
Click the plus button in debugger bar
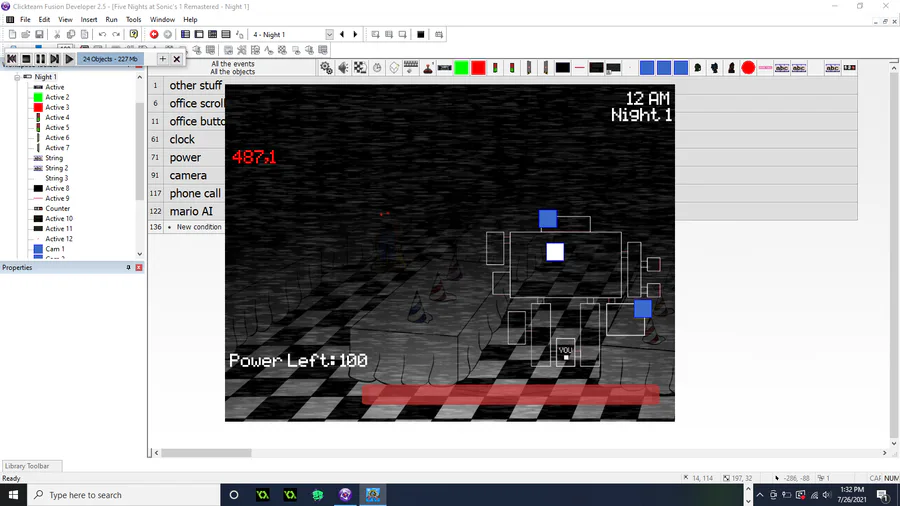(162, 59)
